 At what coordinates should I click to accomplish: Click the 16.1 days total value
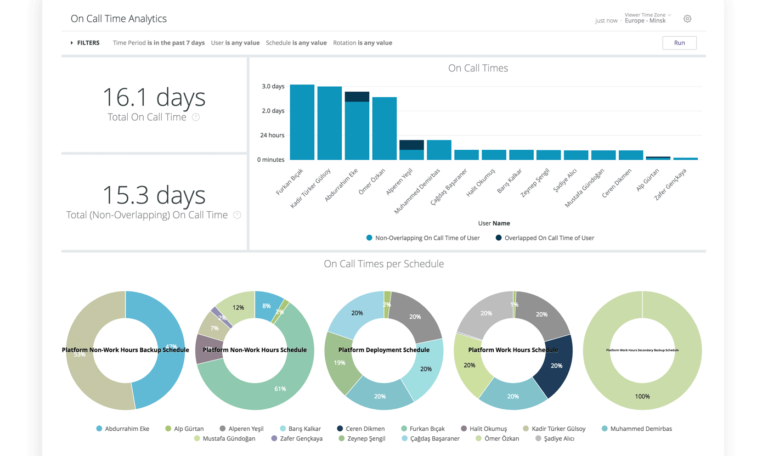coord(154,97)
